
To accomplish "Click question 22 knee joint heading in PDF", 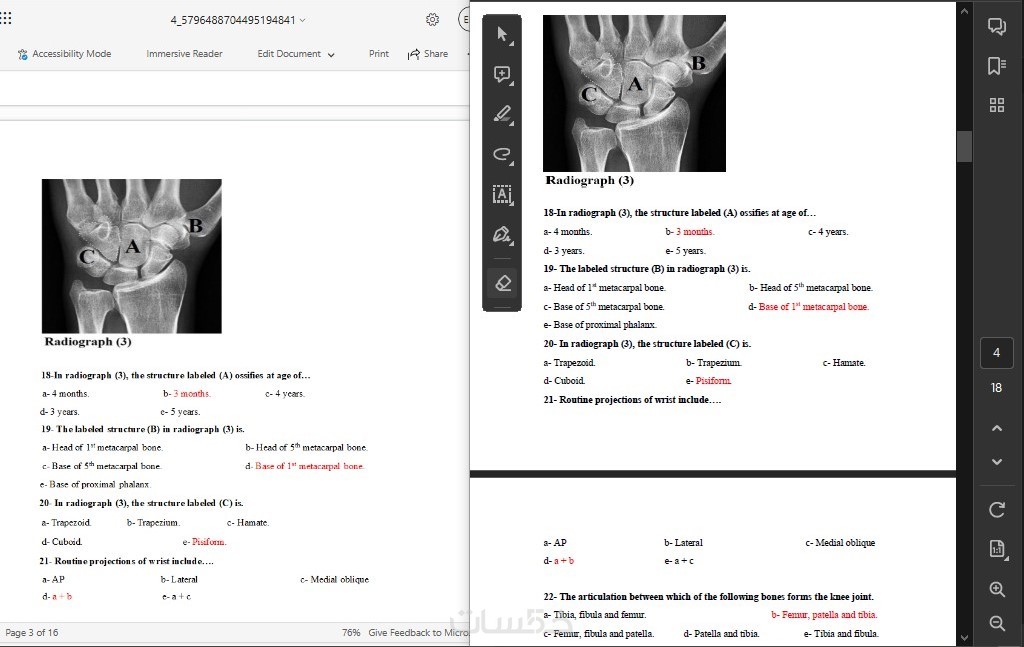I will point(709,597).
